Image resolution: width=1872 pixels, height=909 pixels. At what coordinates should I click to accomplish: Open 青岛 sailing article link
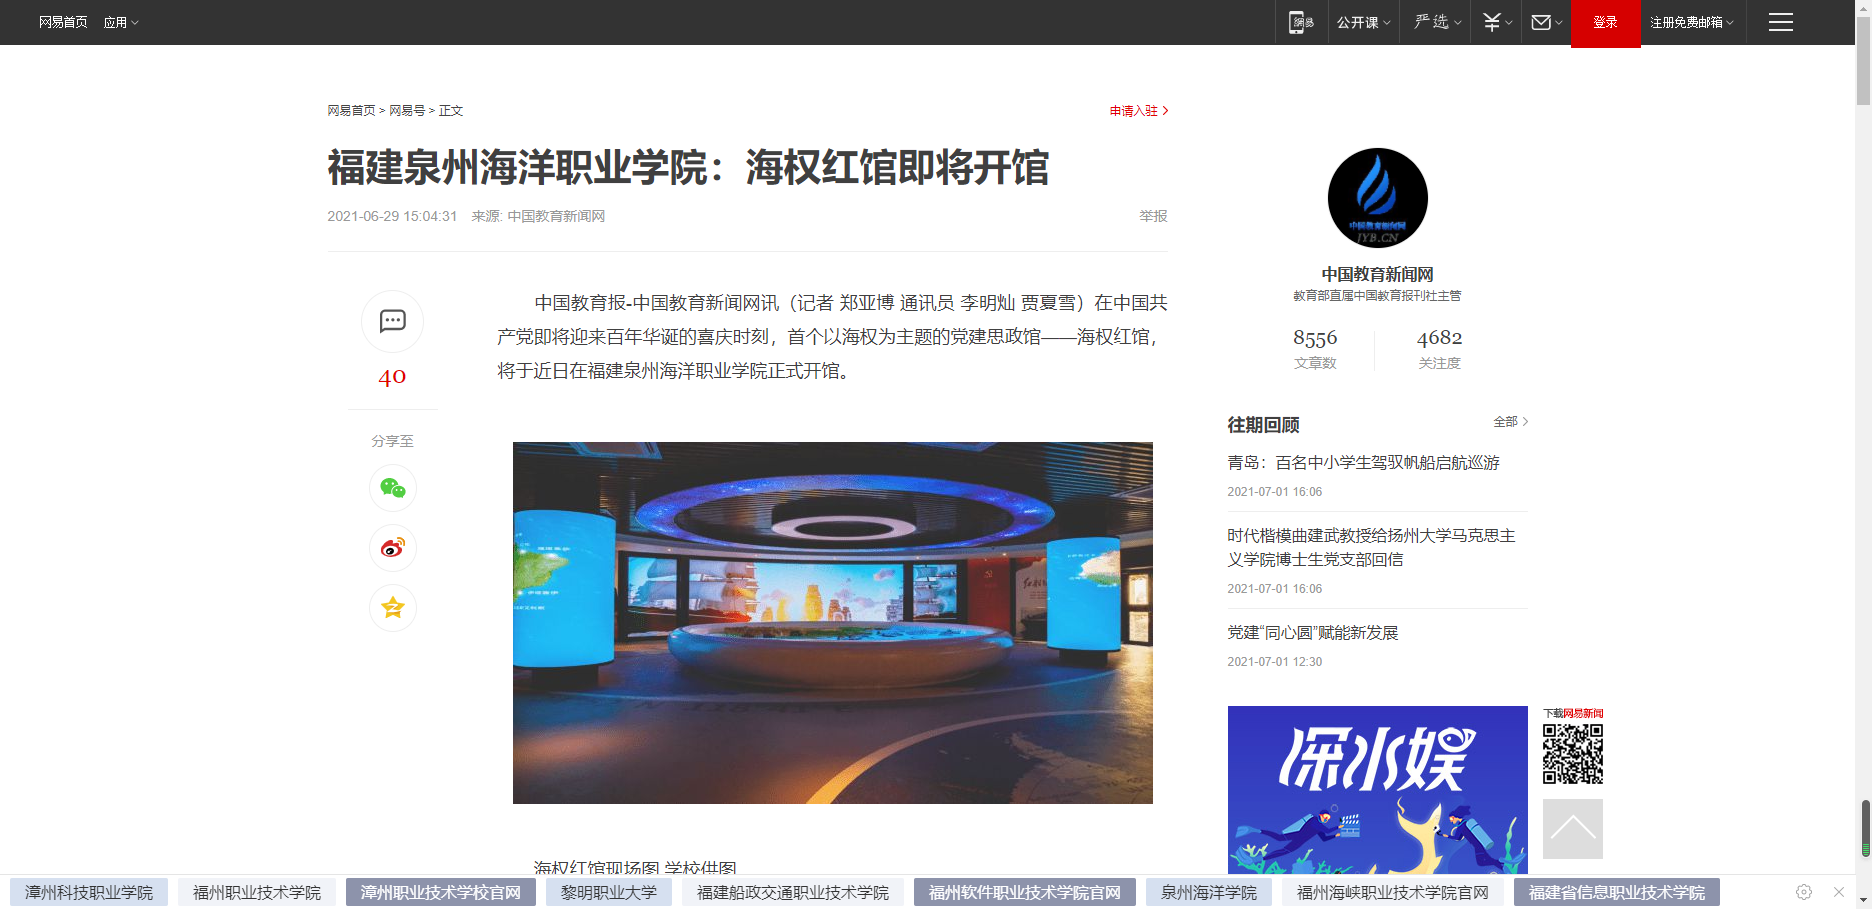click(1363, 463)
